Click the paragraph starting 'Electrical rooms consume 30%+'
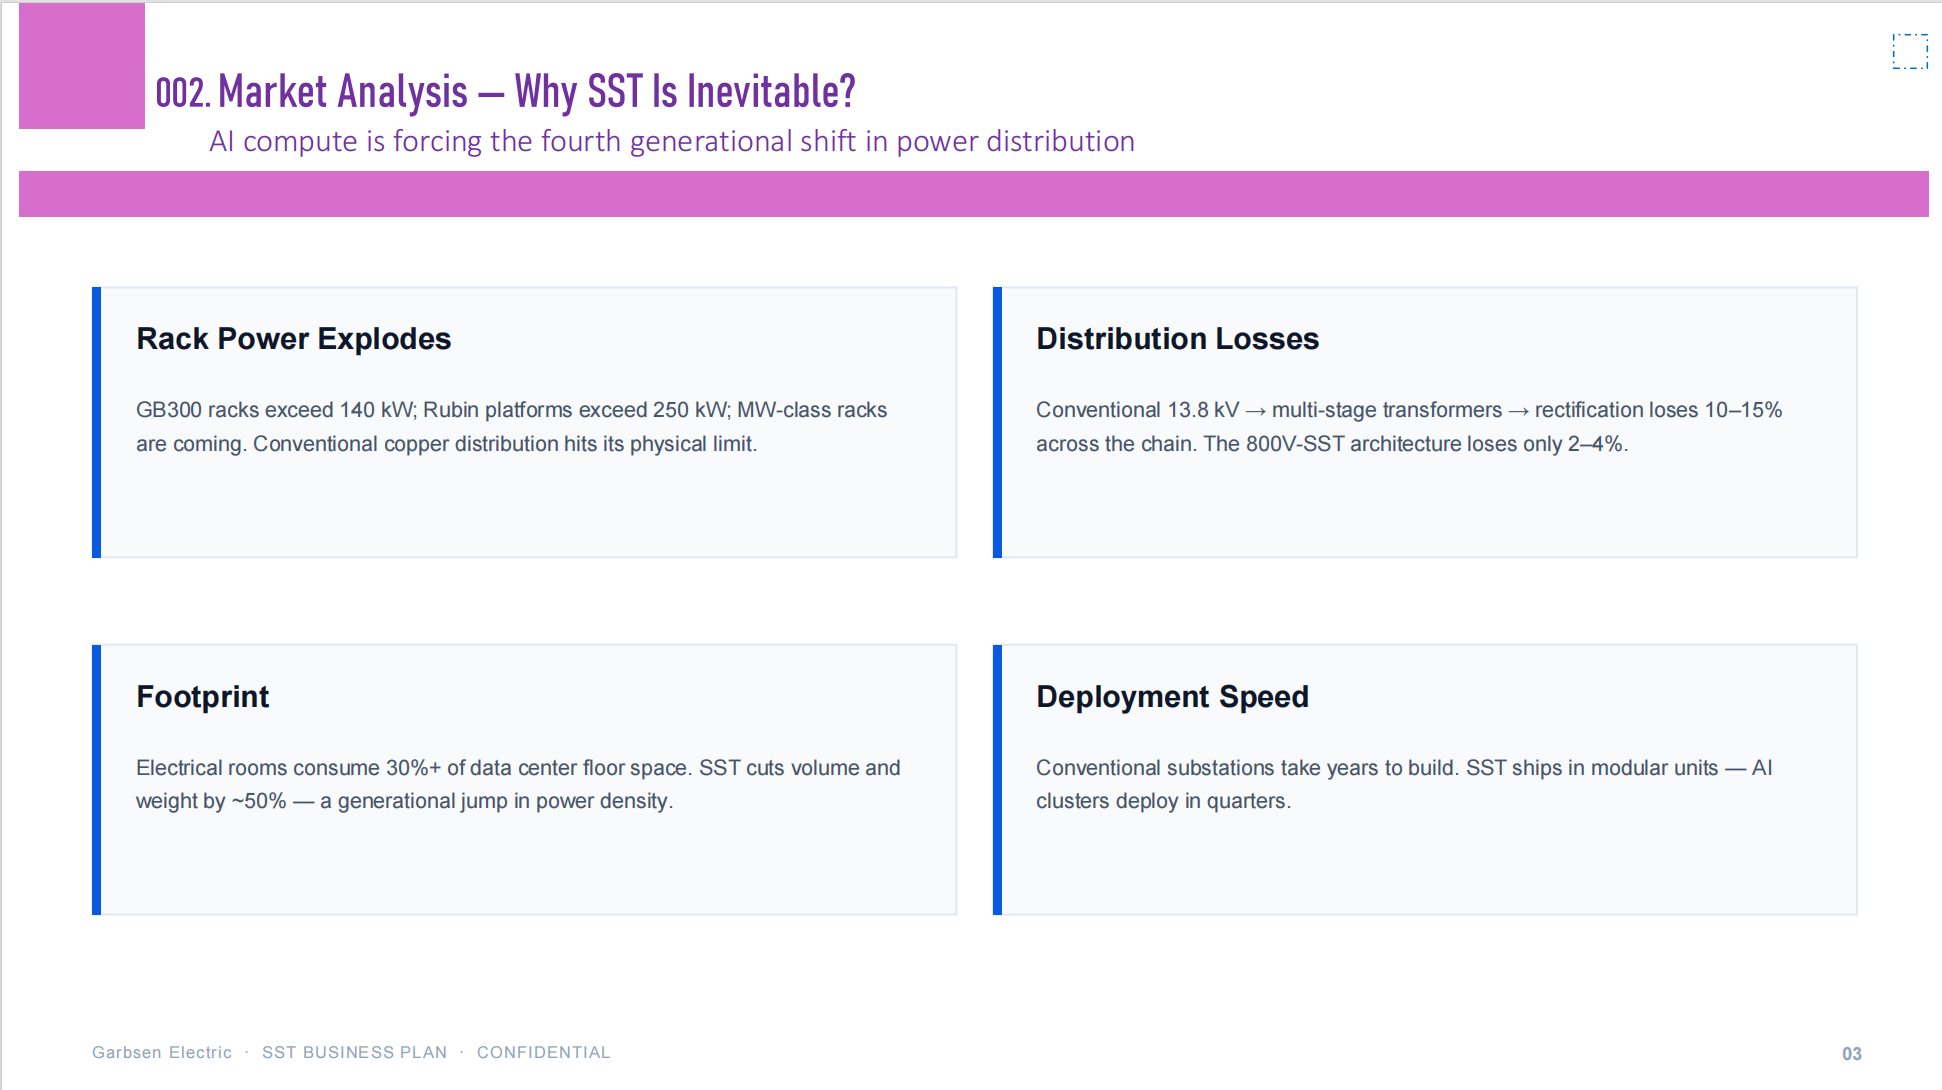Screen dimensions: 1942x1090 (518, 784)
